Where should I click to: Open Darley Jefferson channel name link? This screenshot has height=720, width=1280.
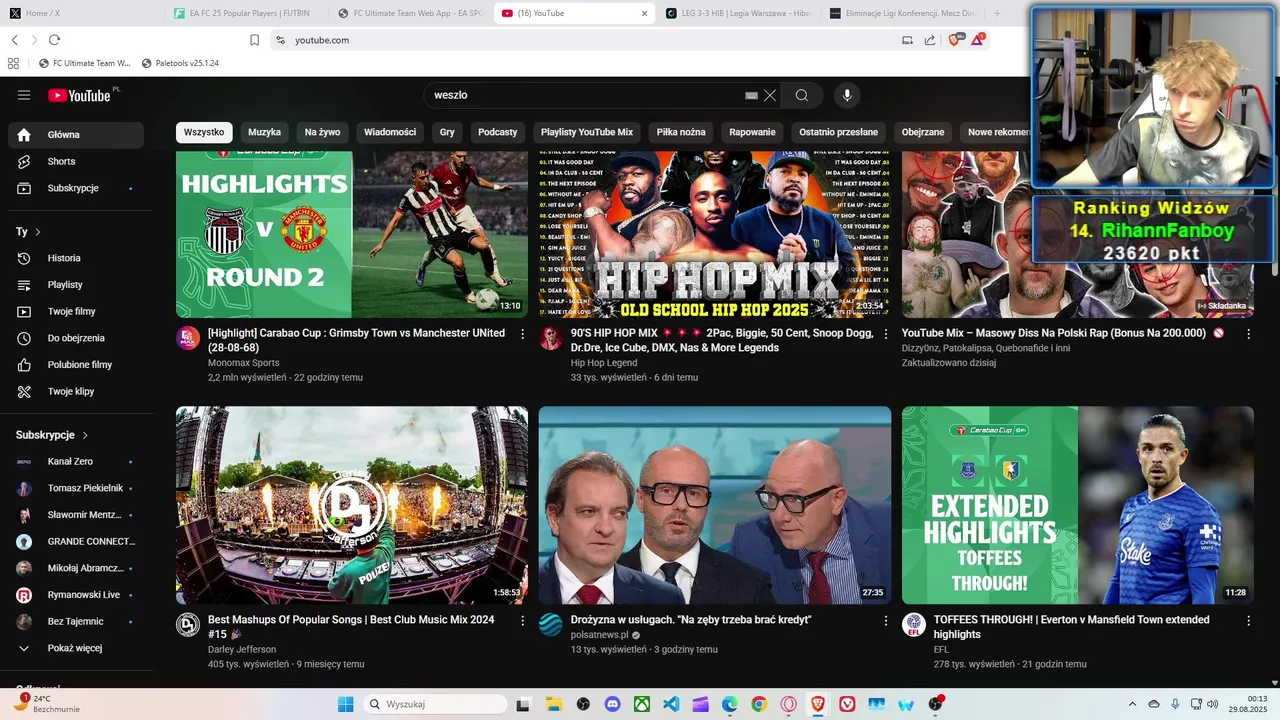coord(242,649)
